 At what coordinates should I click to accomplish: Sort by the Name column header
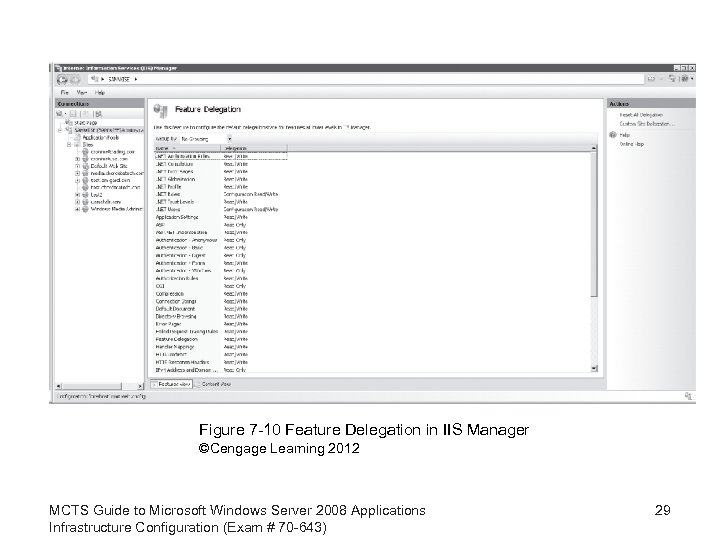pos(187,148)
